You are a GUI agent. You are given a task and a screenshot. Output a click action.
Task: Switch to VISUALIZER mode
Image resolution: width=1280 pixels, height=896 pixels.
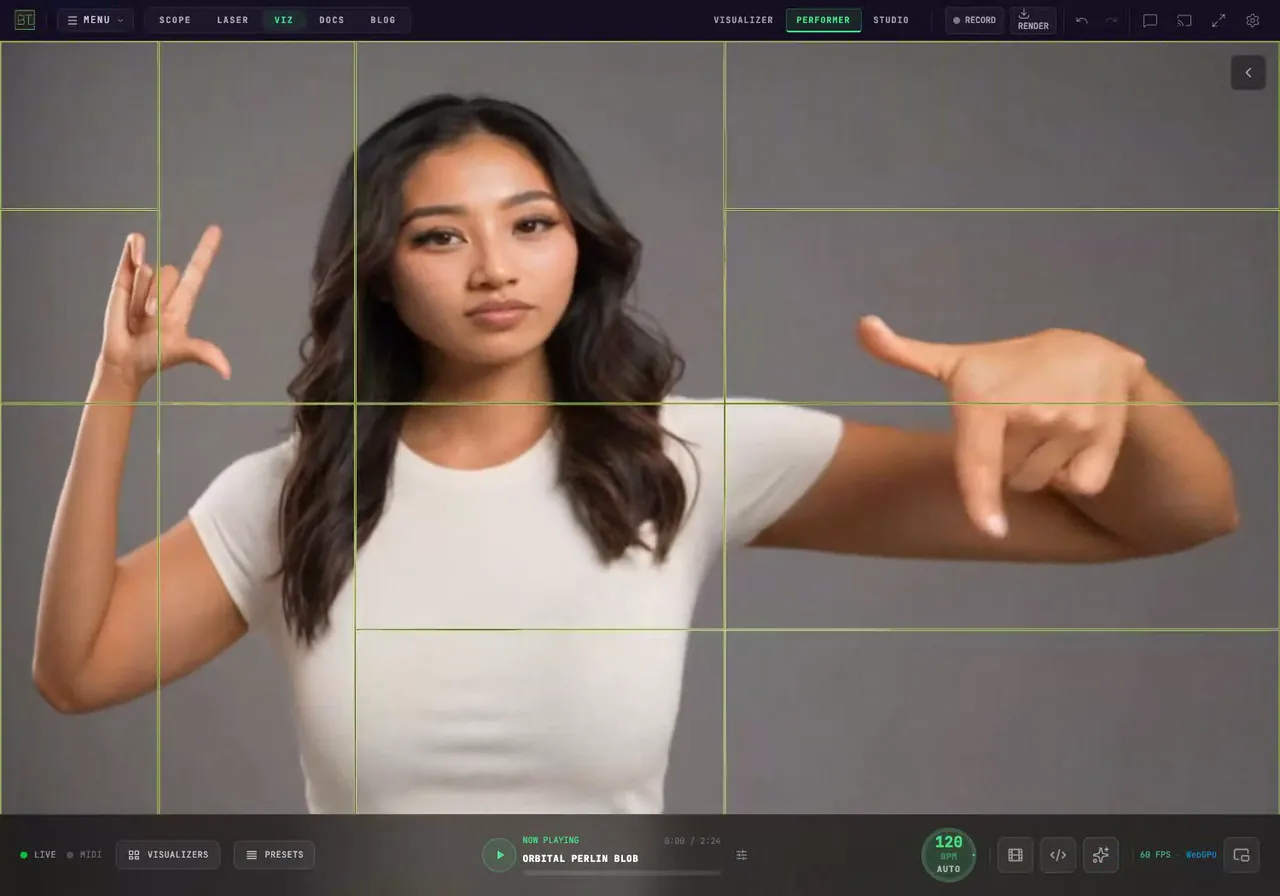pyautogui.click(x=743, y=20)
